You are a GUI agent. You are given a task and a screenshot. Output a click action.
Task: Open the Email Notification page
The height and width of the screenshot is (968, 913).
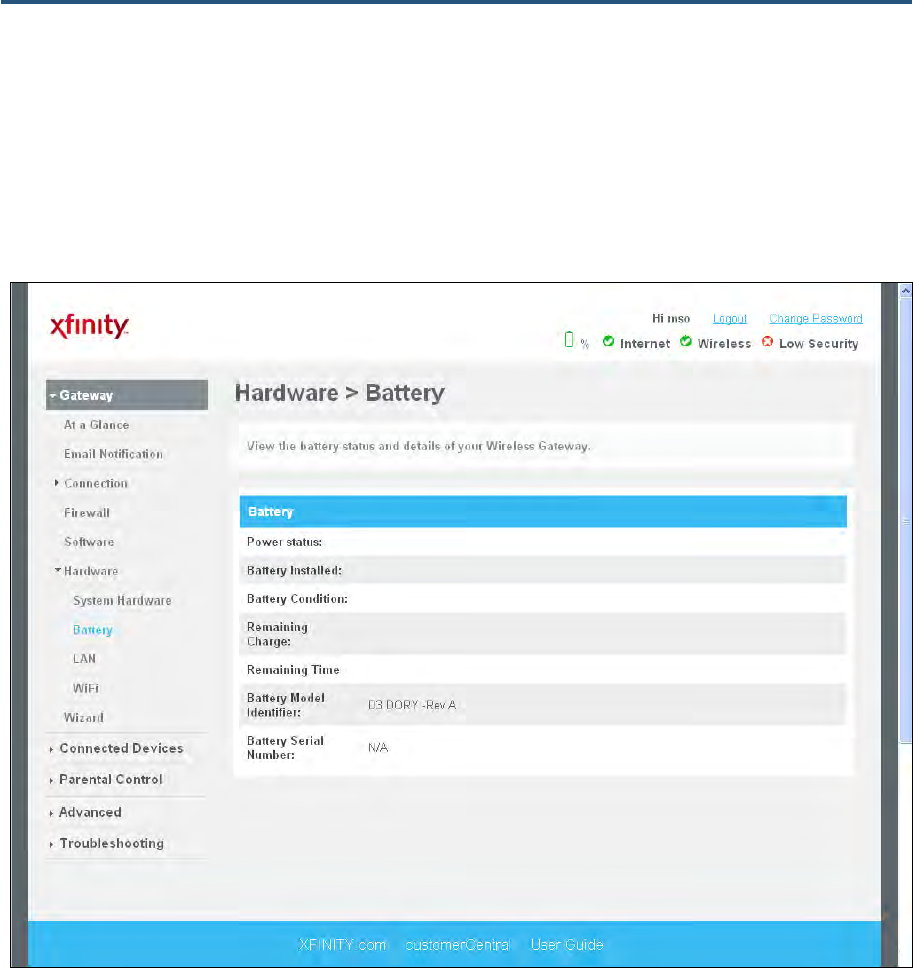click(114, 454)
